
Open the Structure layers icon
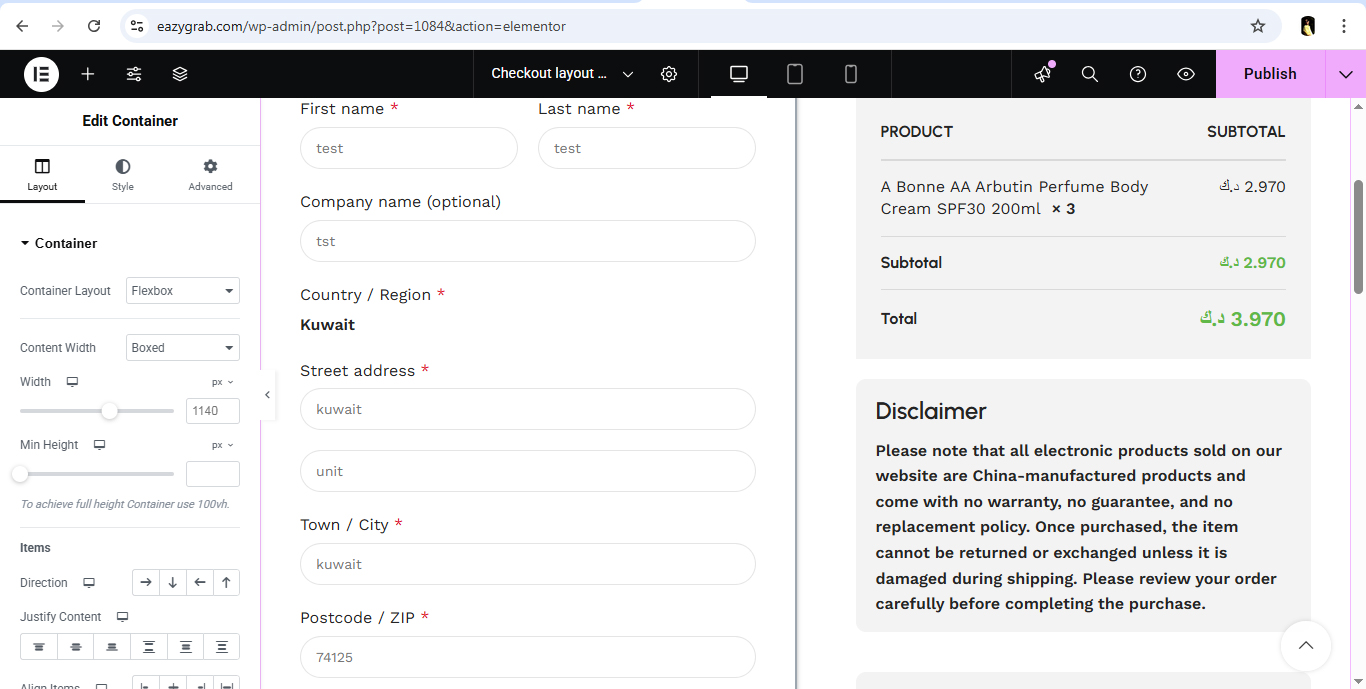(x=180, y=74)
